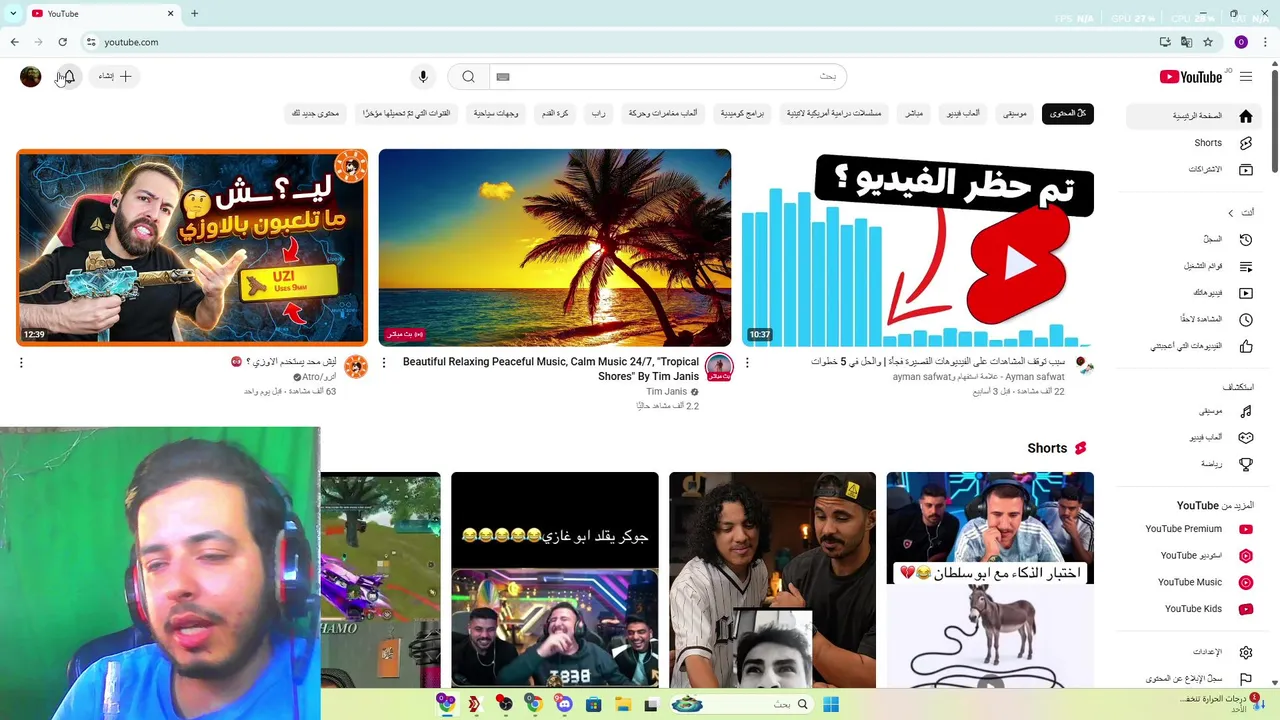Open YouTube Studio link
This screenshot has width=1280, height=720.
[x=1195, y=556]
